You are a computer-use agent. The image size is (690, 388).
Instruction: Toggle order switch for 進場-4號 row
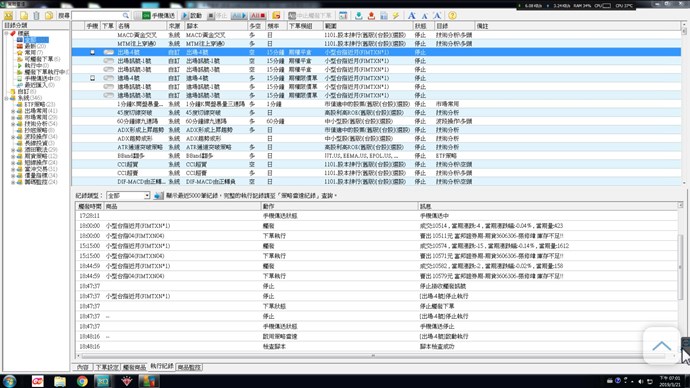coord(108,78)
